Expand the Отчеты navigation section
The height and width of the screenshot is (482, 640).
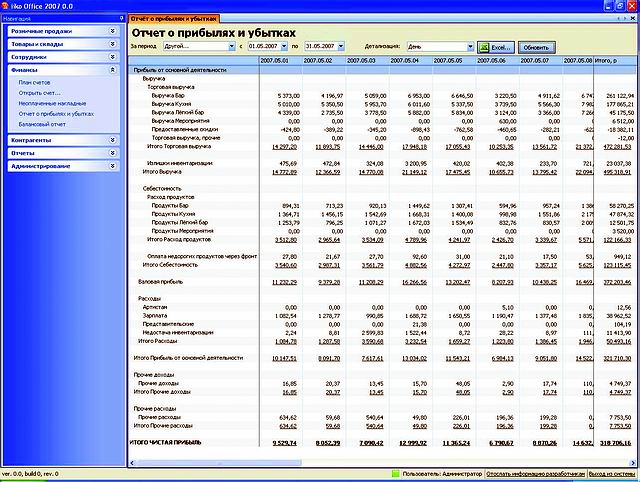tap(113, 153)
